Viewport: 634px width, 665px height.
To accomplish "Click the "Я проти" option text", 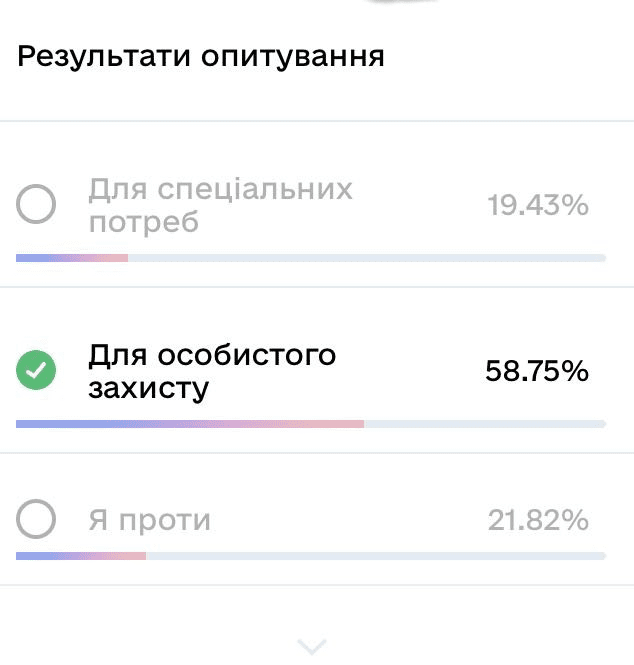I will (150, 520).
